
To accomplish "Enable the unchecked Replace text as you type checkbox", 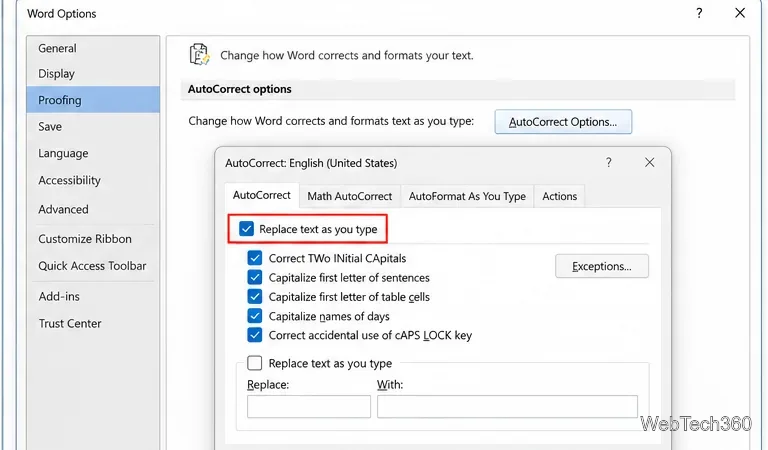I will tap(255, 363).
